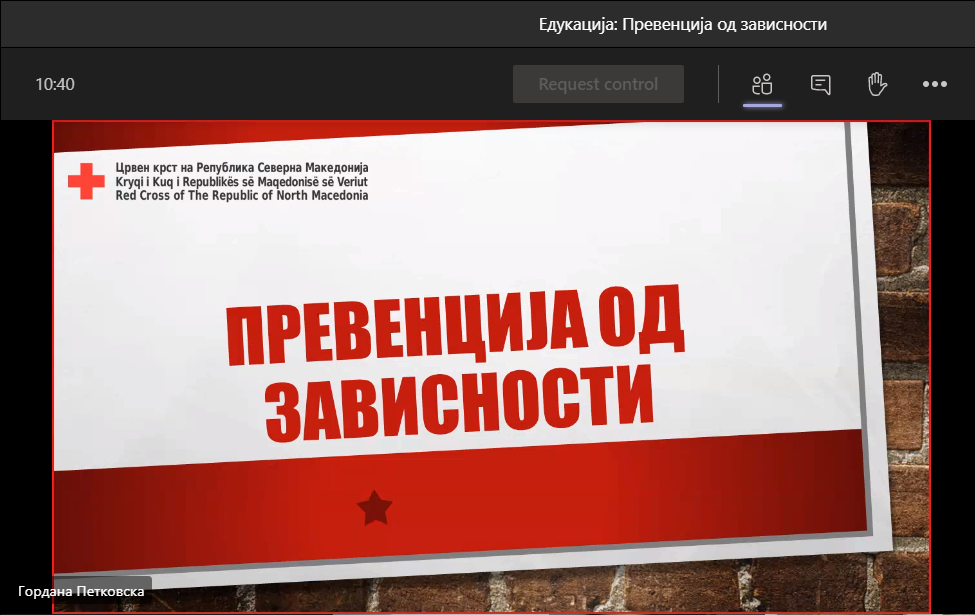Click the shared slide title ПРЕВЕНЦИЈА ОД ЗАВИСНОСТИ
The height and width of the screenshot is (615, 975).
pos(456,366)
